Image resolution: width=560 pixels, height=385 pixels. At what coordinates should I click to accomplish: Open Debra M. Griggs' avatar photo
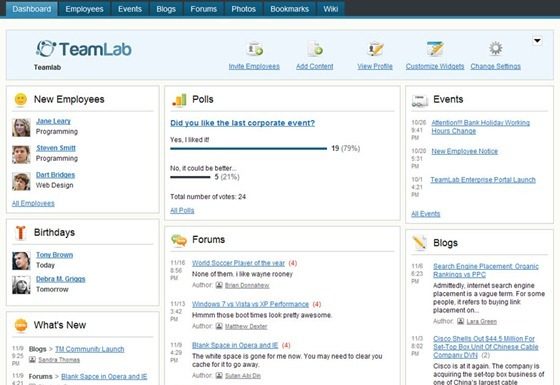[x=21, y=285]
